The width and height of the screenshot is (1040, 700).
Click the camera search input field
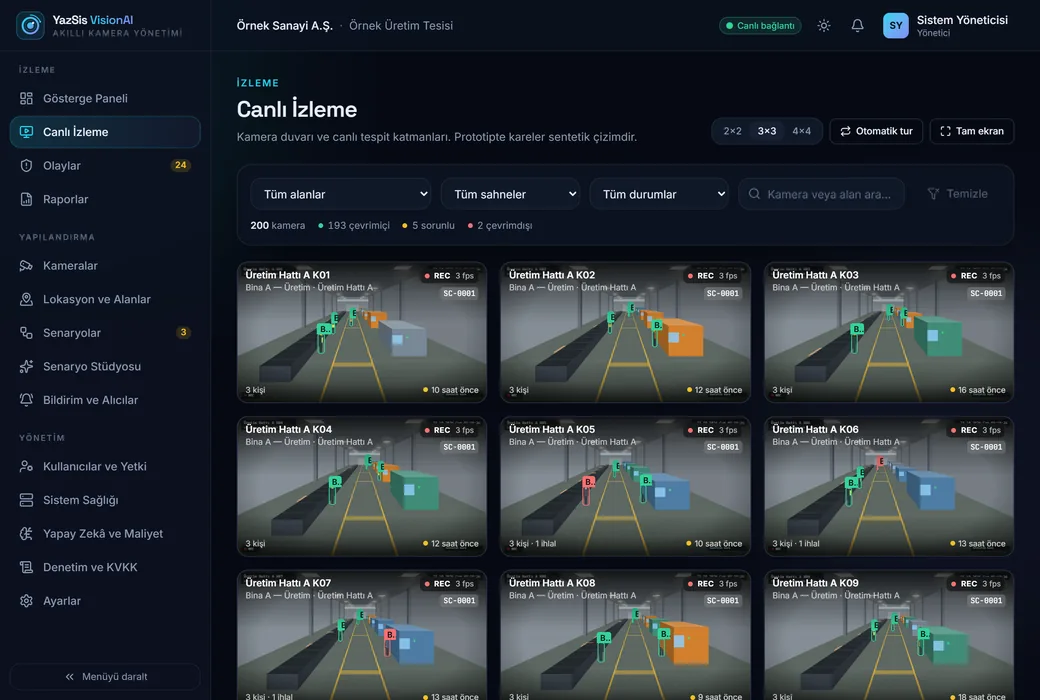click(x=821, y=194)
